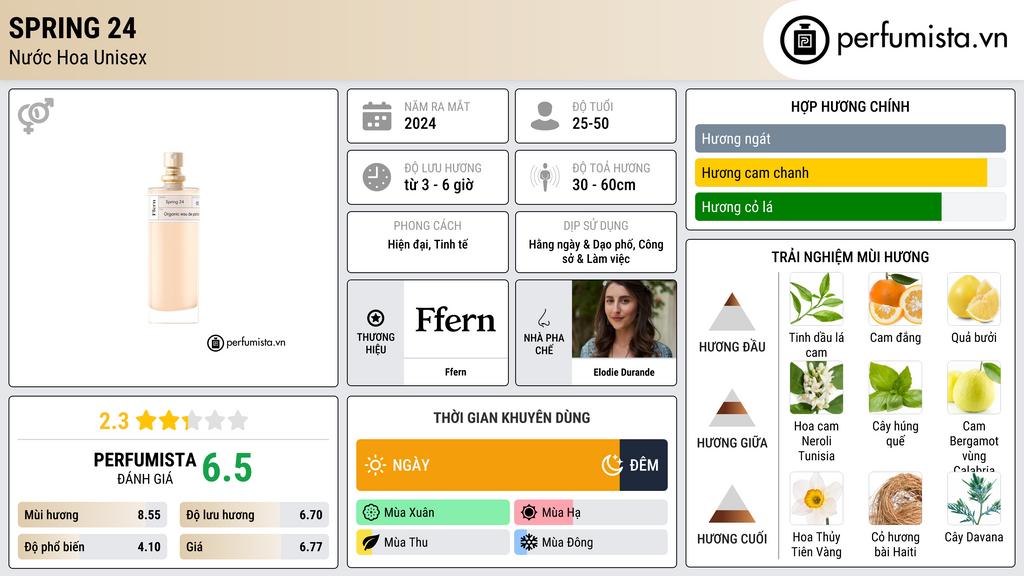Click the perfumista.vn watermark under the bottle

coord(247,342)
